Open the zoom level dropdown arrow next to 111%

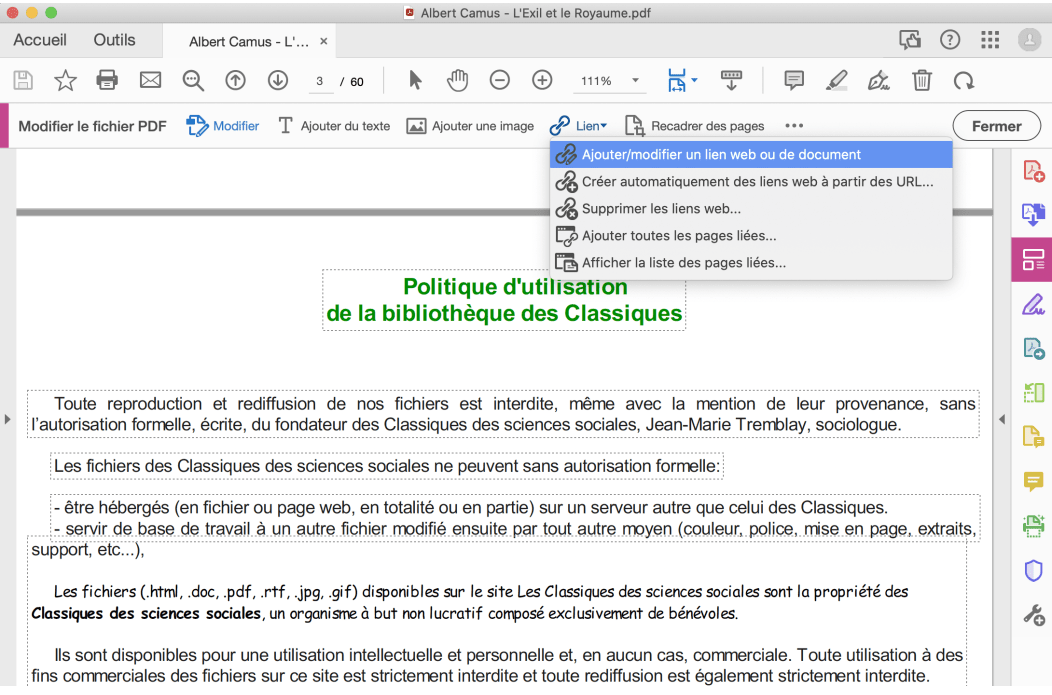(x=635, y=81)
